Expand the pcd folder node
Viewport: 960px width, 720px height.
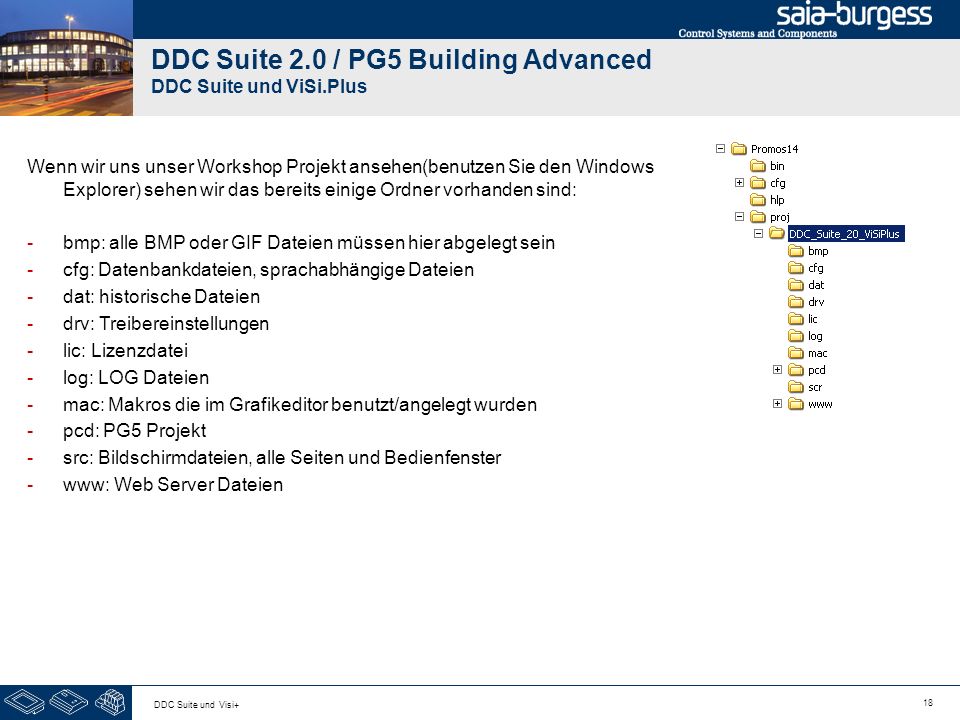[x=778, y=370]
